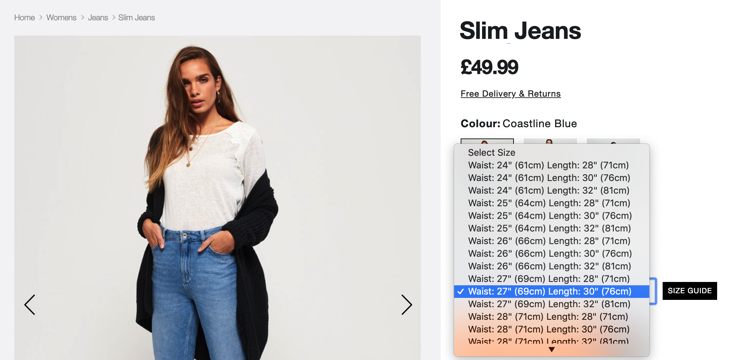Show the previous product image with left arrow
This screenshot has width=752, height=360.
click(30, 305)
